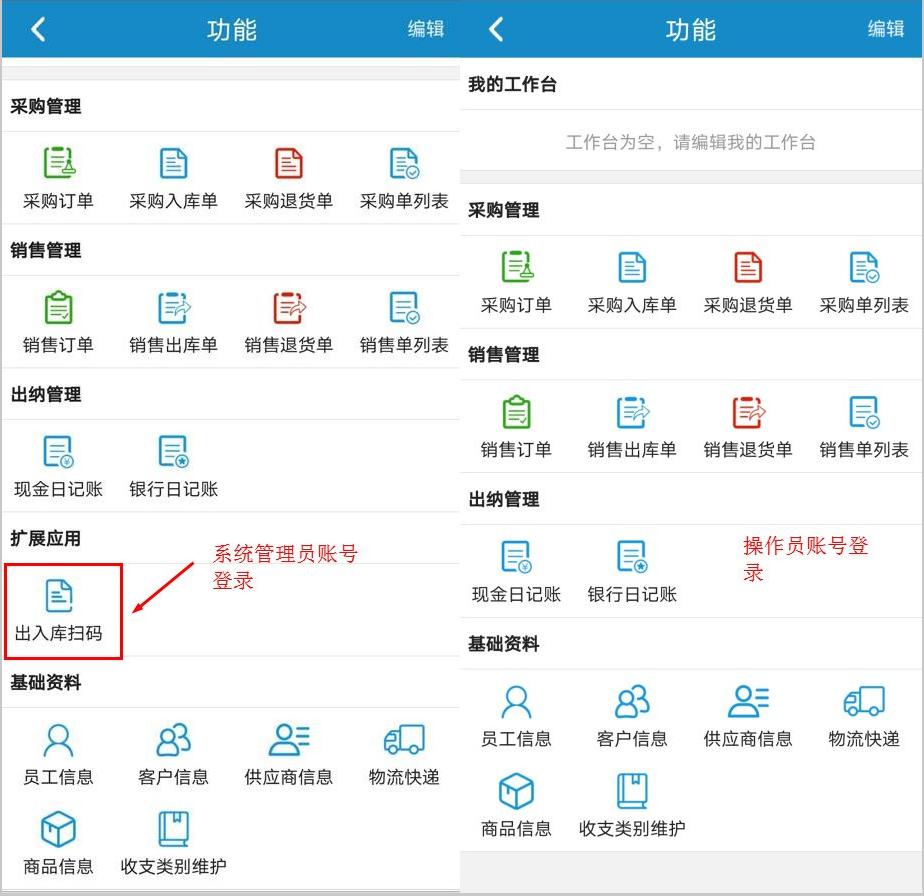Open 物流快递 on the system administrator screen
924x896 pixels.
404,753
